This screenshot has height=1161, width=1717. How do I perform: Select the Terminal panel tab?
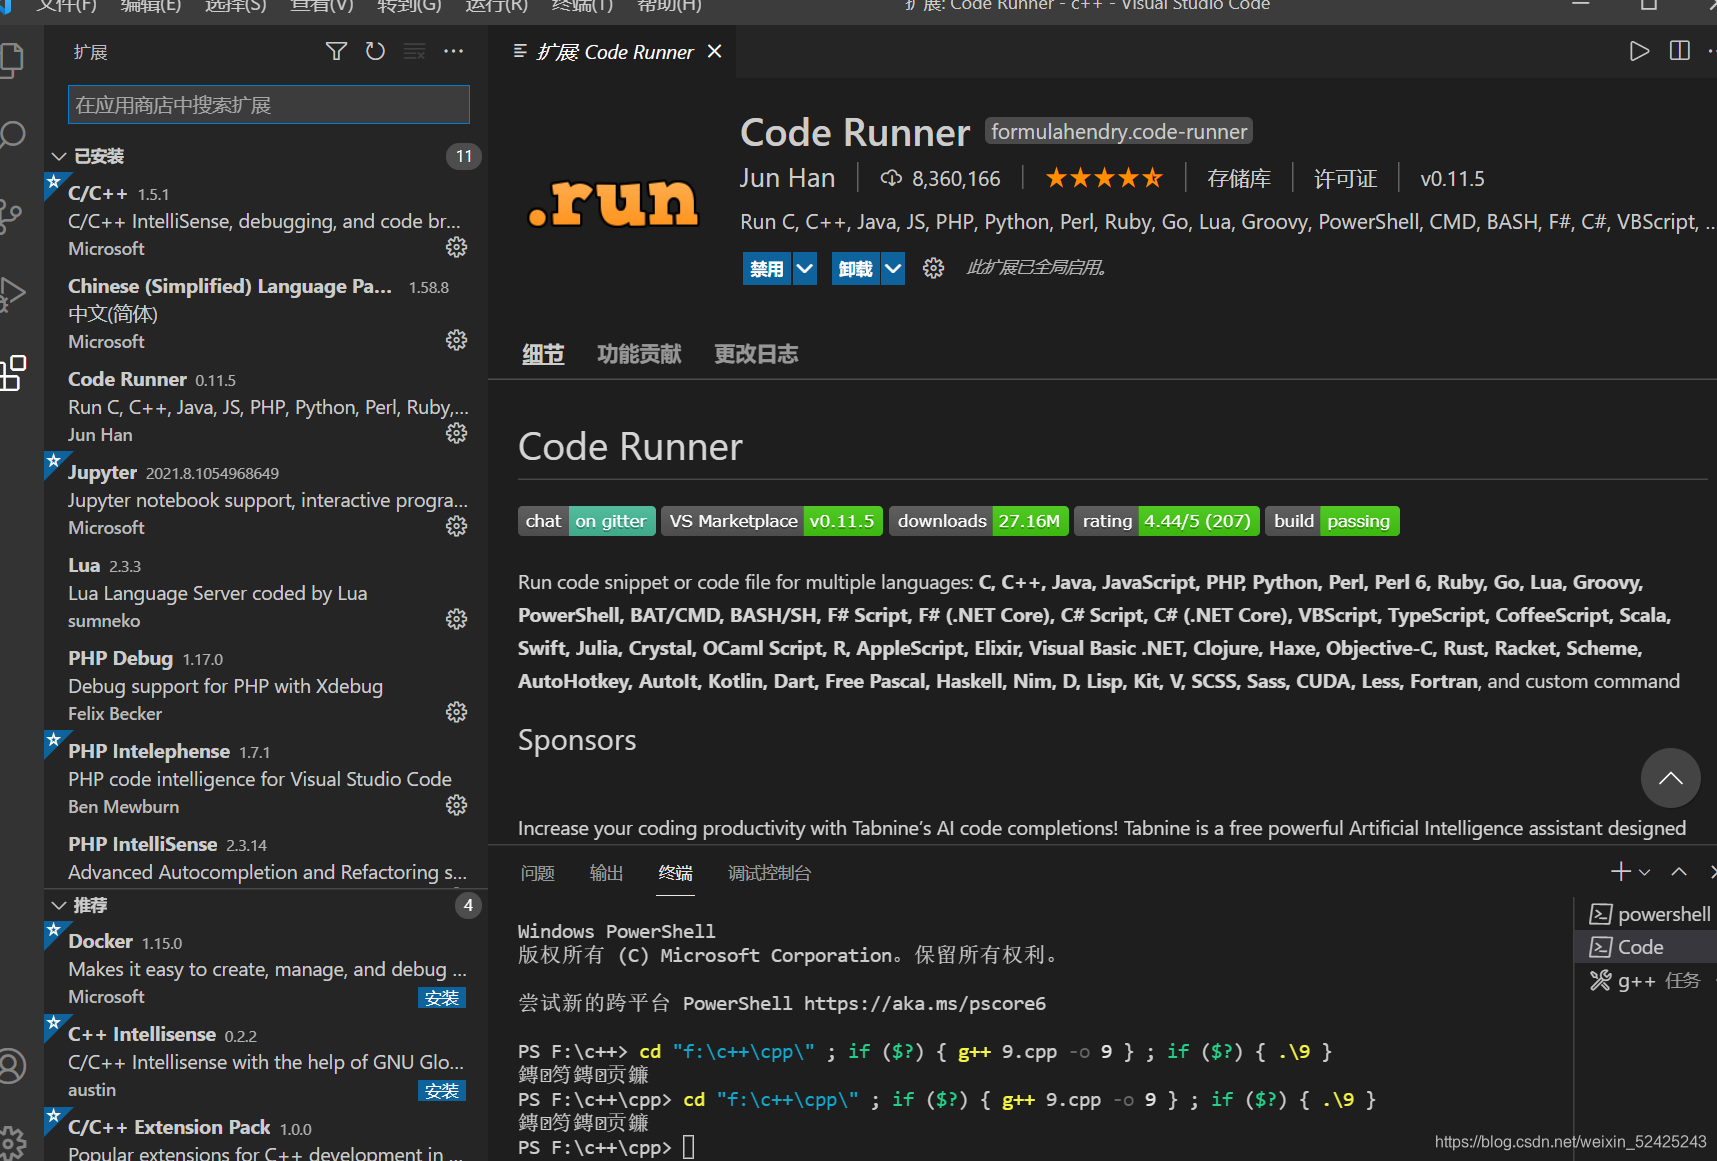pyautogui.click(x=675, y=873)
